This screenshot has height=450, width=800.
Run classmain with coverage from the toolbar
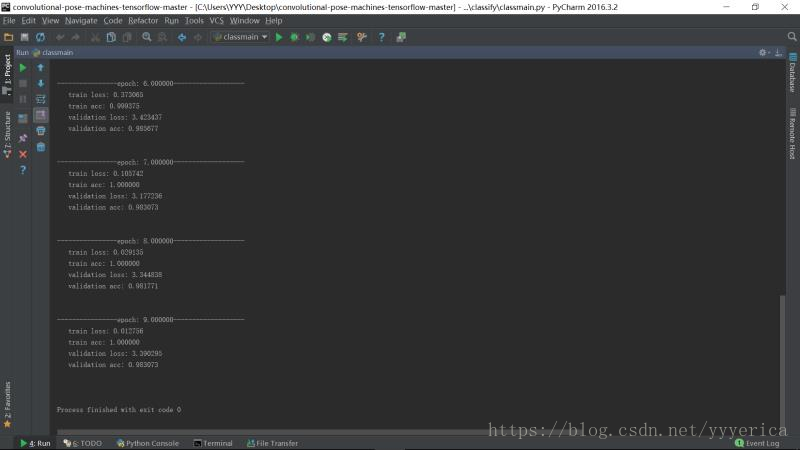310,37
